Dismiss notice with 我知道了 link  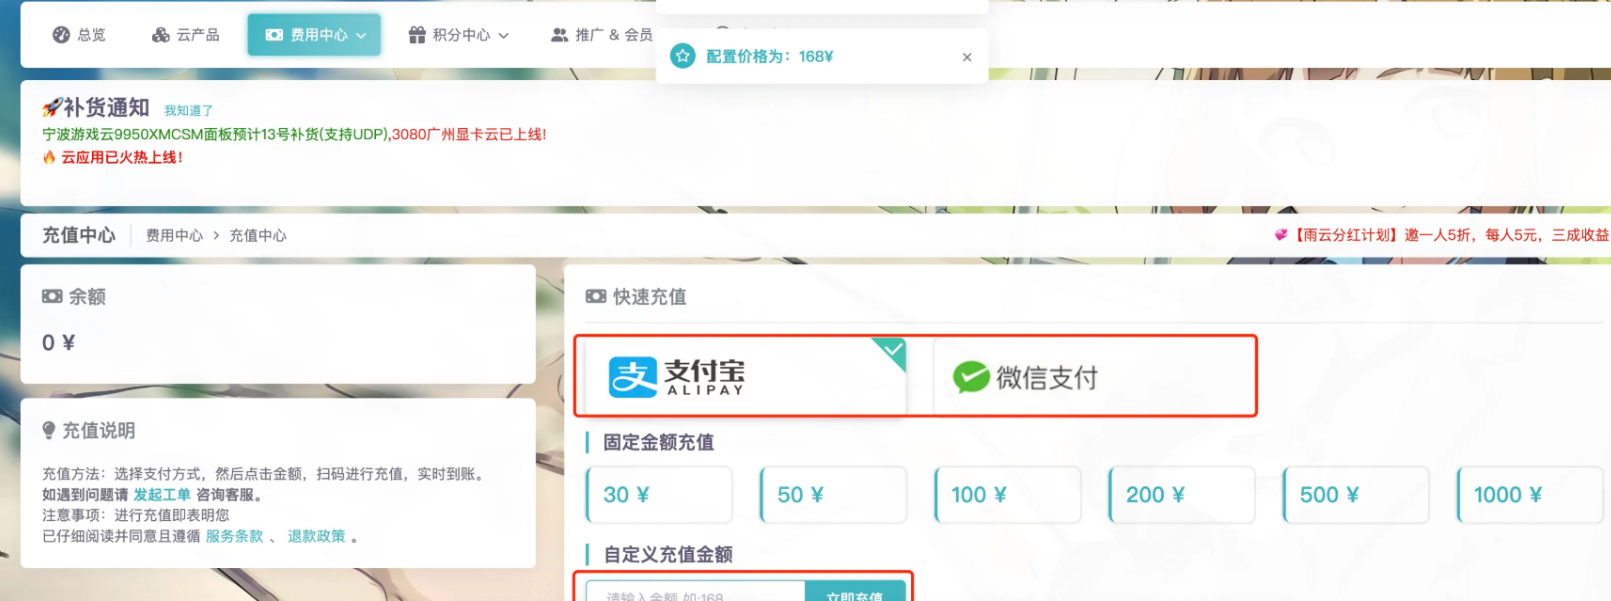click(188, 110)
